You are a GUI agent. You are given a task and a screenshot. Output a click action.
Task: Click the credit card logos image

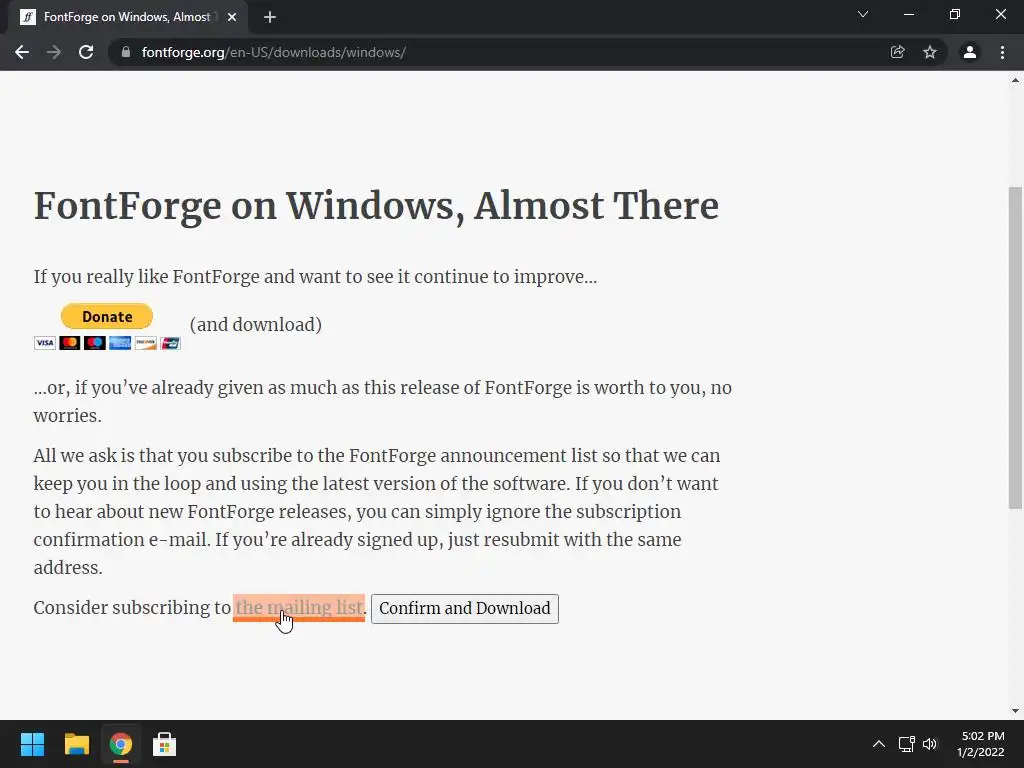107,343
